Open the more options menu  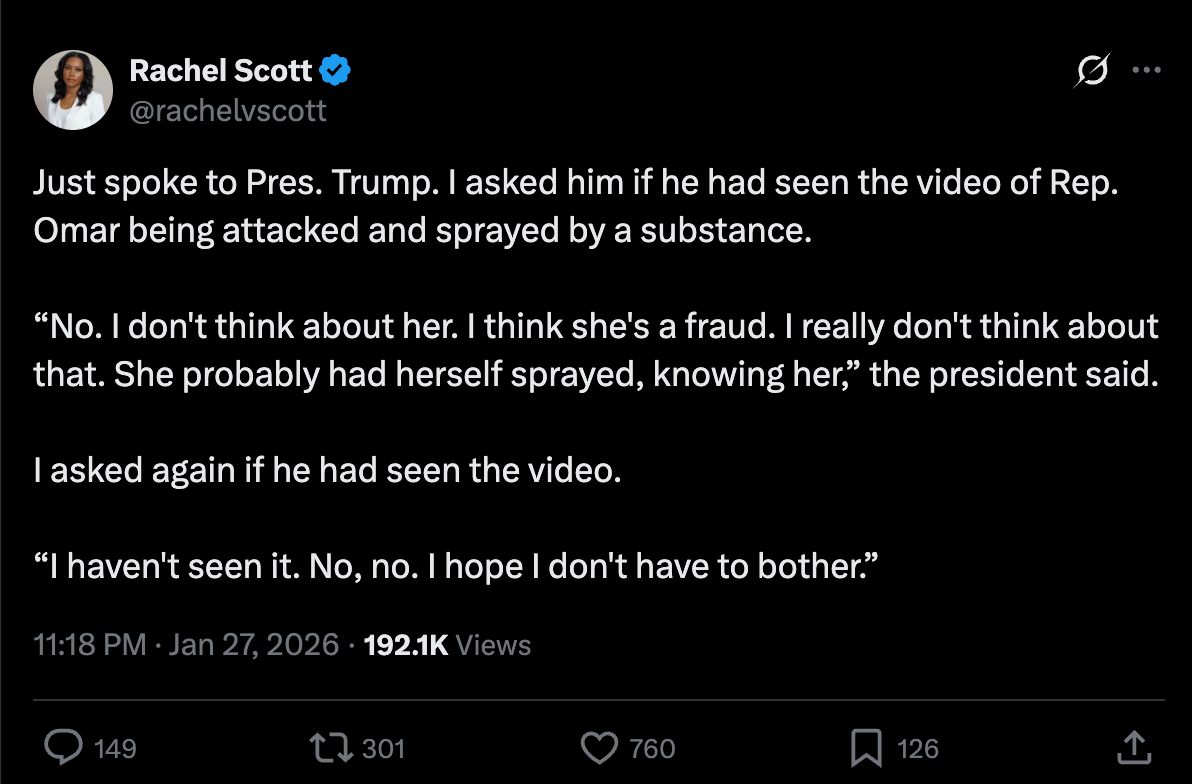tap(1146, 70)
